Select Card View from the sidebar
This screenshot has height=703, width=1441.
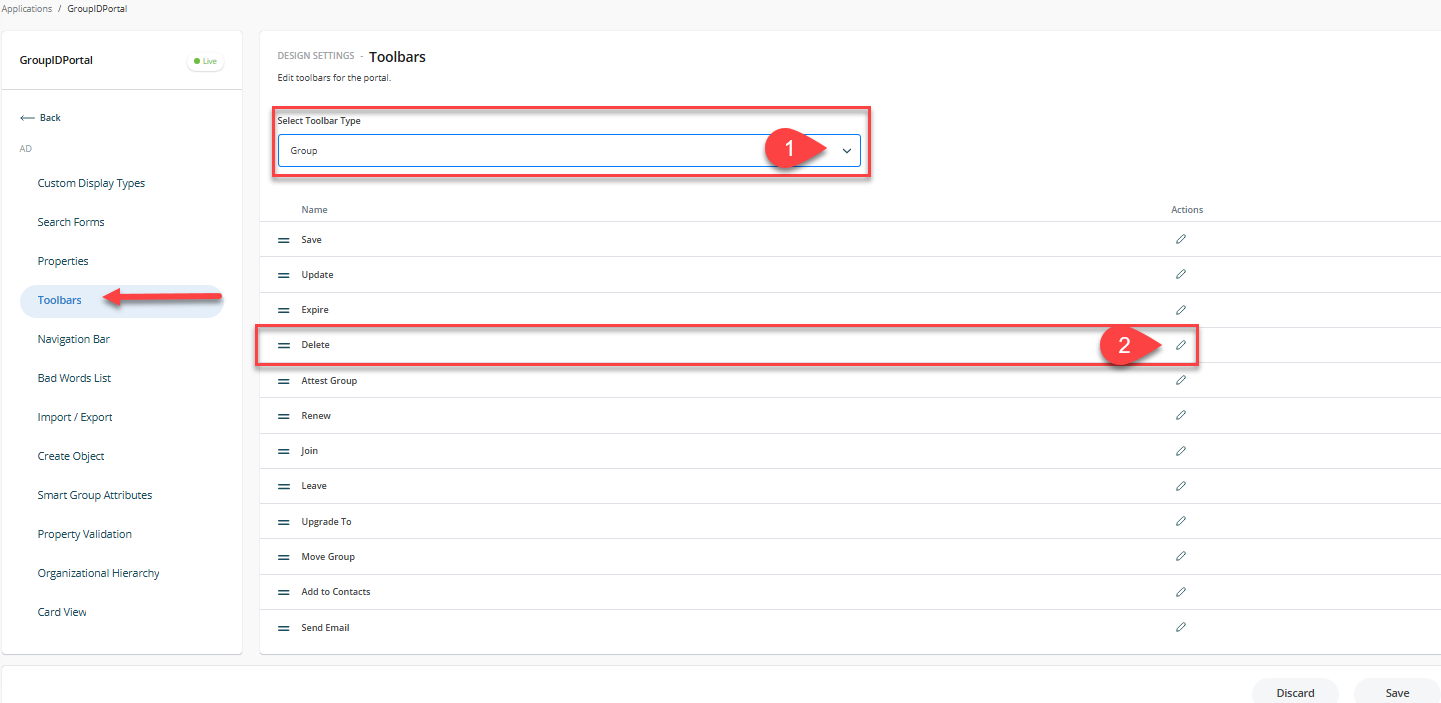(x=61, y=611)
